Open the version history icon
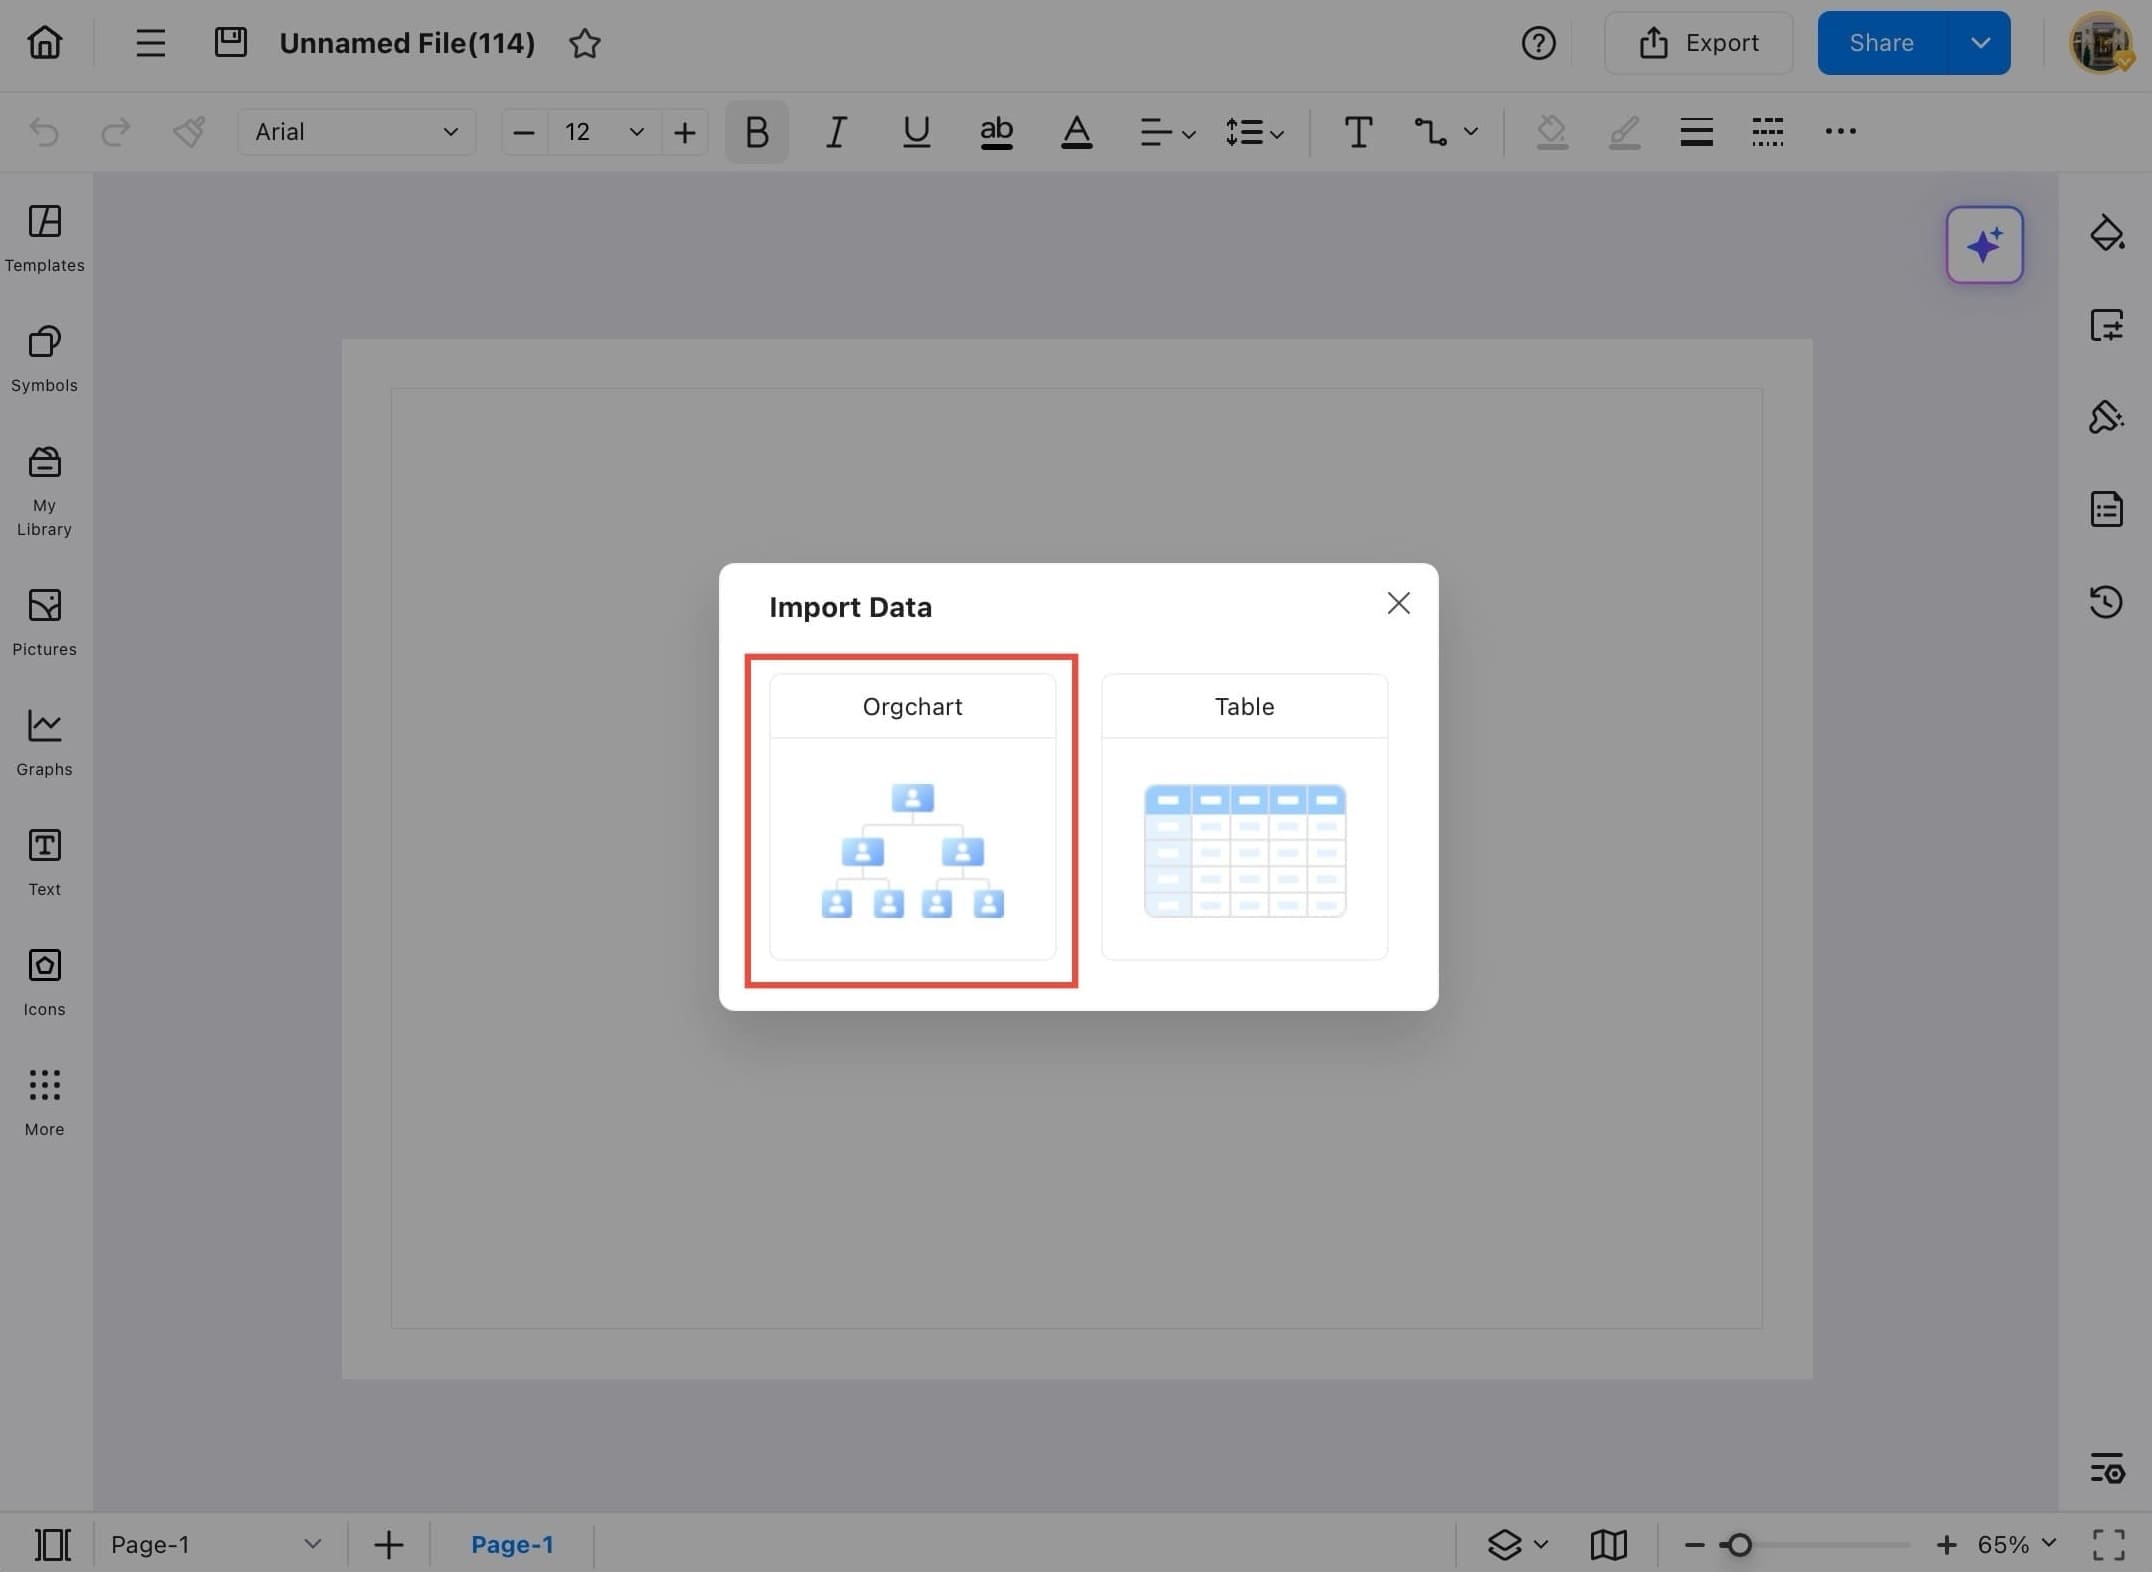The height and width of the screenshot is (1572, 2152). (2106, 601)
